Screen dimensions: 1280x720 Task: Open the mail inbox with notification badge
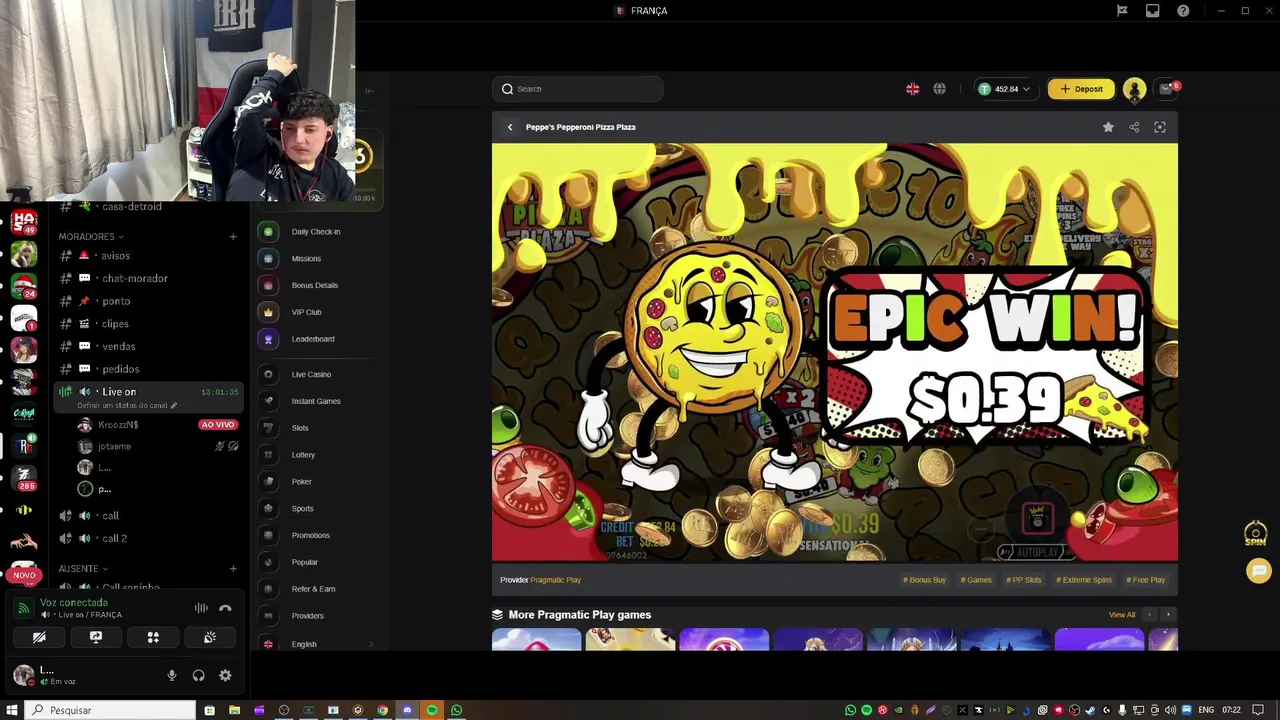coord(1167,89)
